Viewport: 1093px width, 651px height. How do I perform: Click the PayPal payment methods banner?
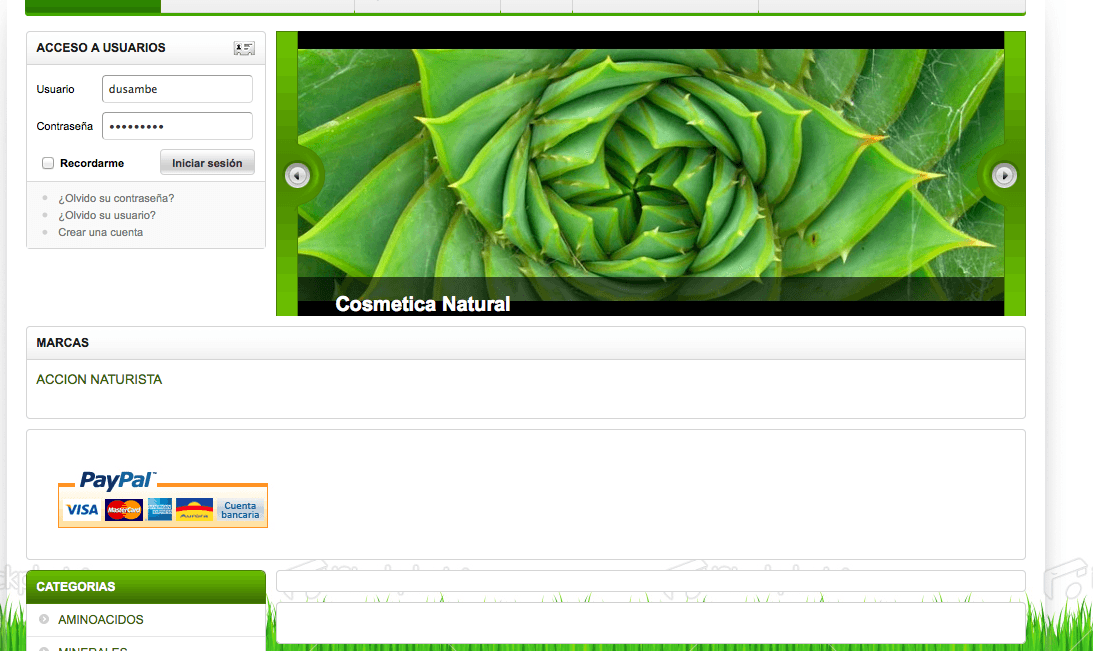pos(163,499)
